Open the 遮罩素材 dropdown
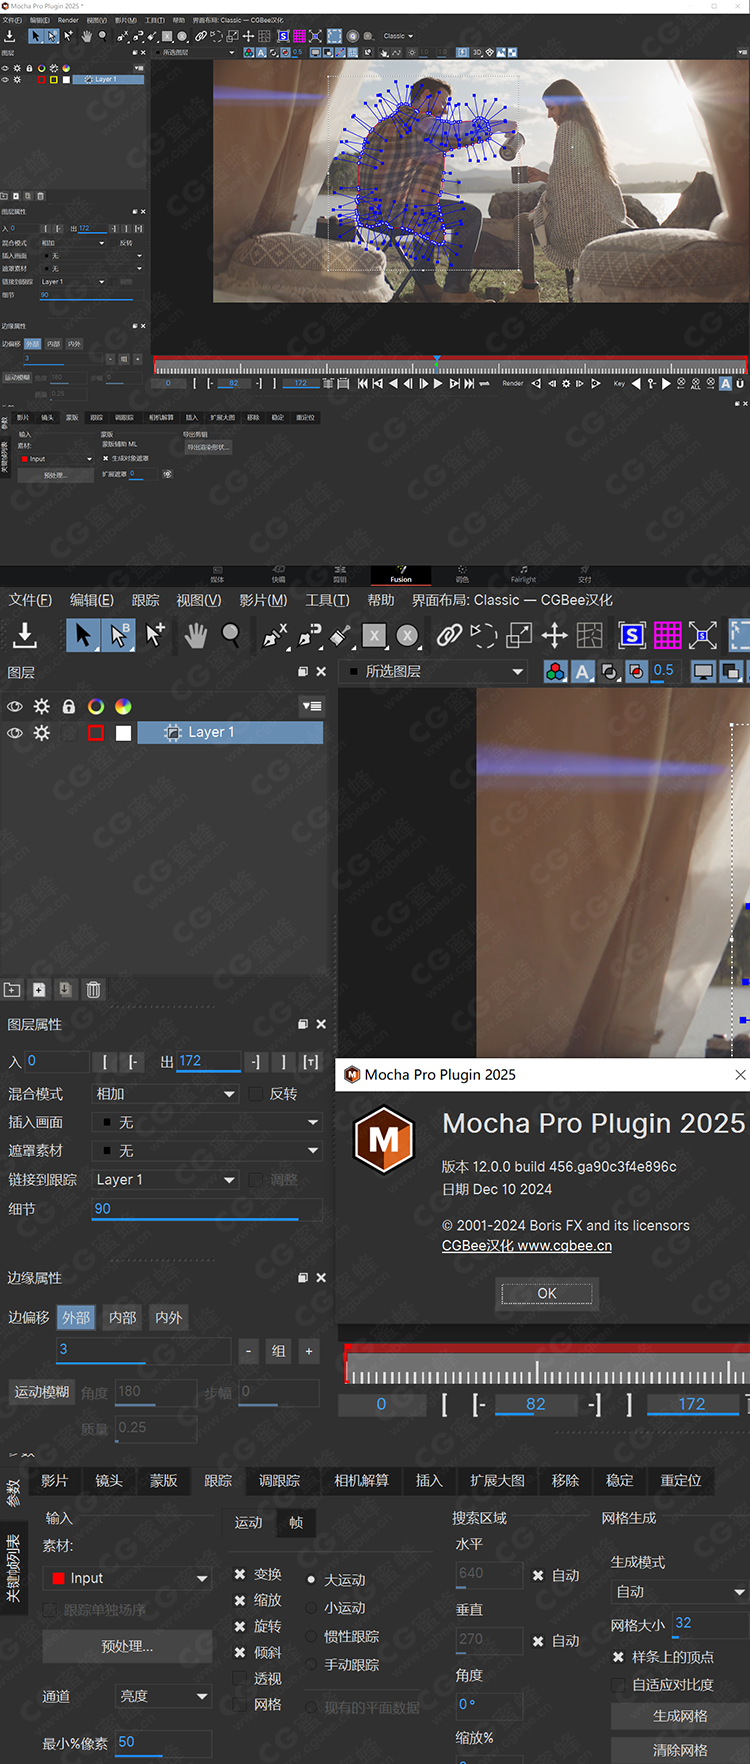The width and height of the screenshot is (750, 1764). point(207,1151)
